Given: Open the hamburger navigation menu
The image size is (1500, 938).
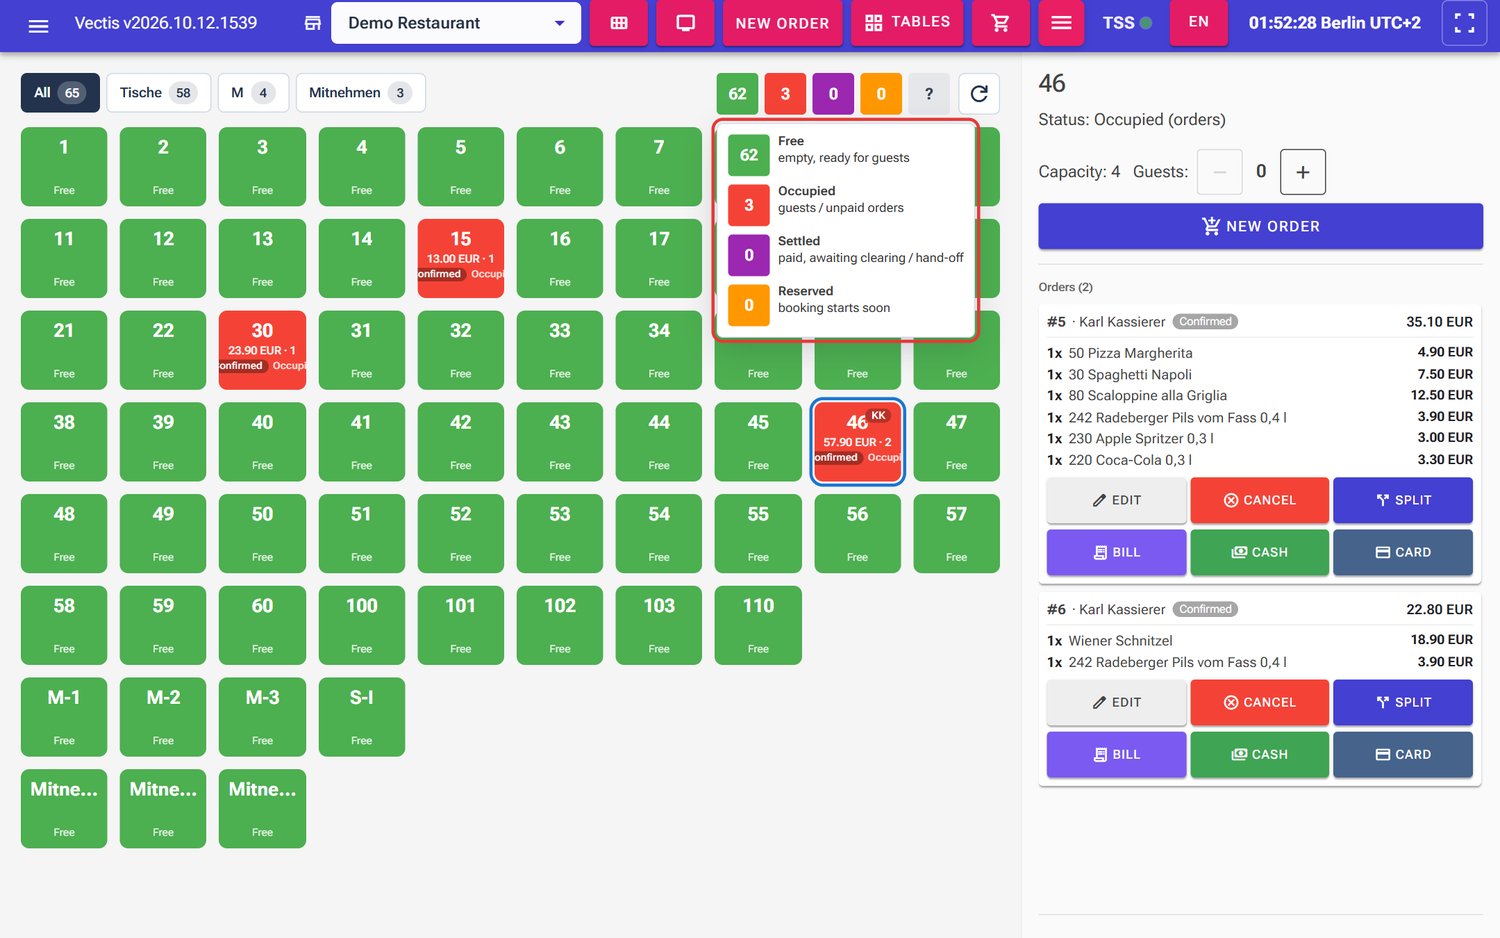Looking at the screenshot, I should [38, 24].
